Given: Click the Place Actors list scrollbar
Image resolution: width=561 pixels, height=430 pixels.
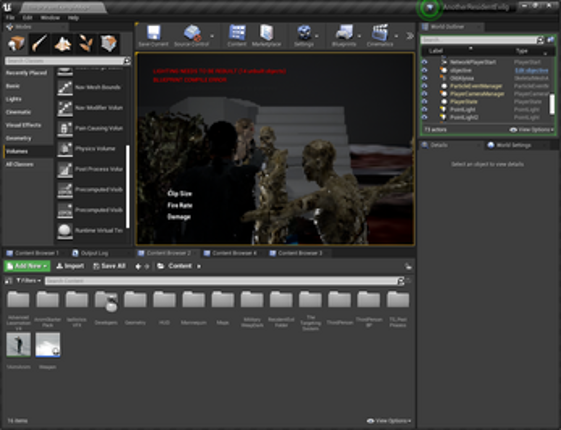Looking at the screenshot, I should tap(127, 186).
